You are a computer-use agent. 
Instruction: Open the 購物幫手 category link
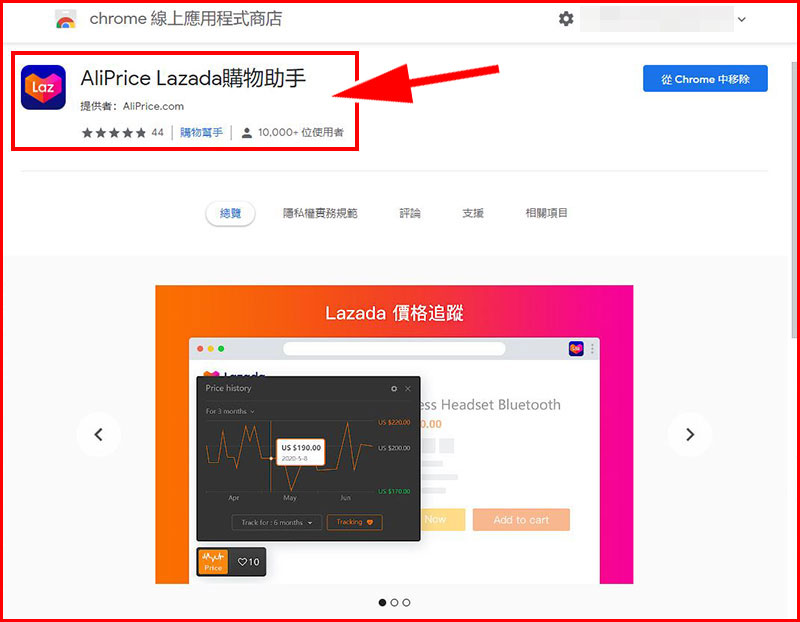coord(202,133)
